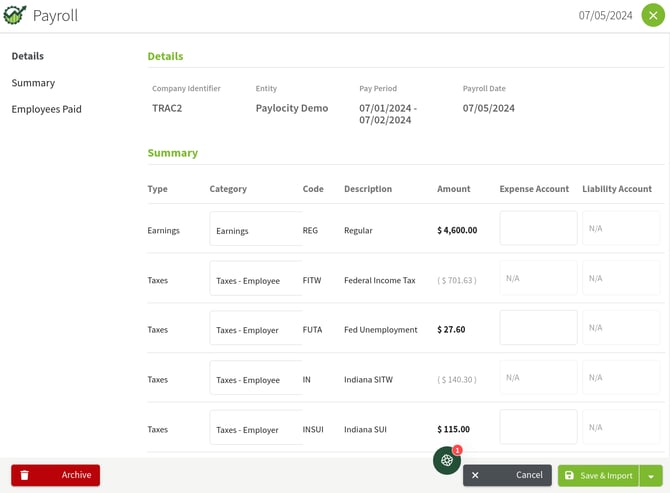Go to Summary section in sidebar
Screen dimensions: 670x493
point(33,83)
